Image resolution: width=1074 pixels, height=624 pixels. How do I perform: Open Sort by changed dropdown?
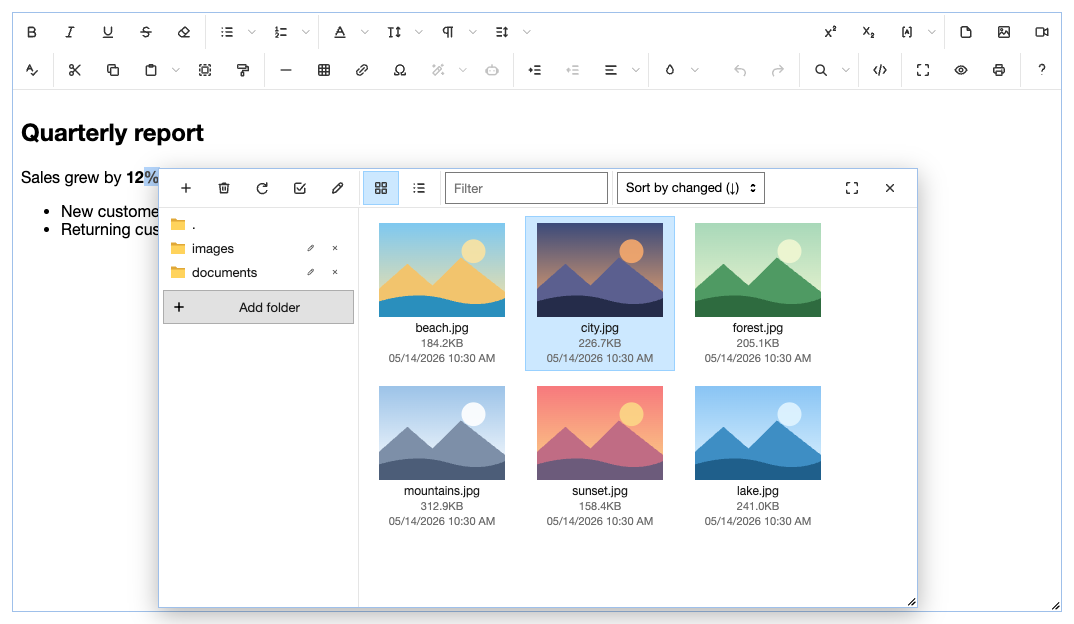[690, 188]
